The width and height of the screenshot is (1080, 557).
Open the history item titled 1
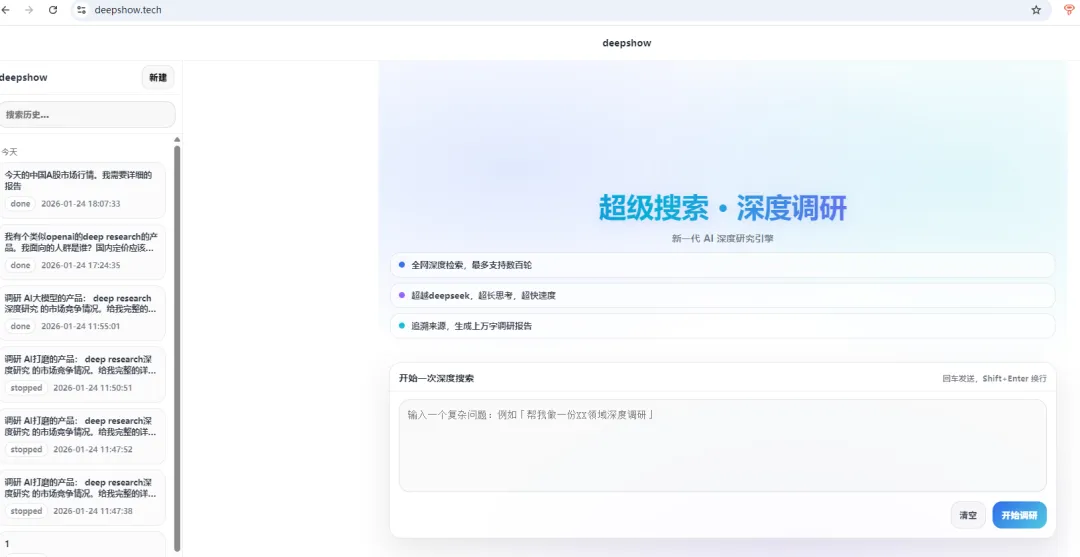click(82, 544)
